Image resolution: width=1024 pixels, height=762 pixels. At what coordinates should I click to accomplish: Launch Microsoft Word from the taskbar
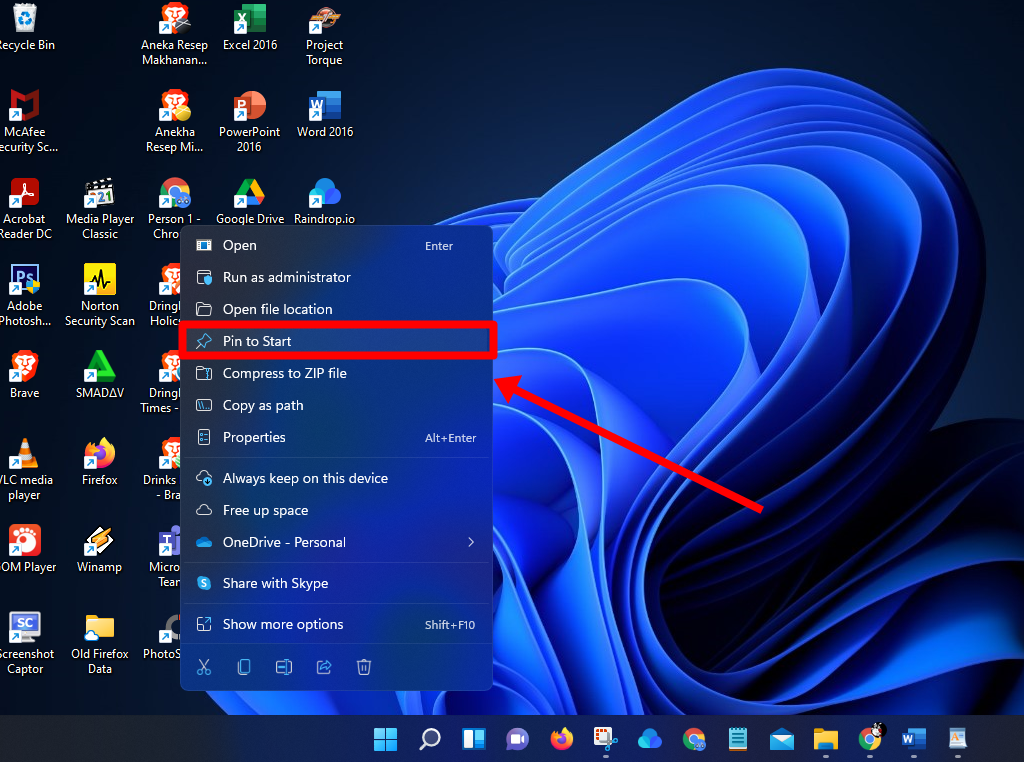[x=913, y=739]
